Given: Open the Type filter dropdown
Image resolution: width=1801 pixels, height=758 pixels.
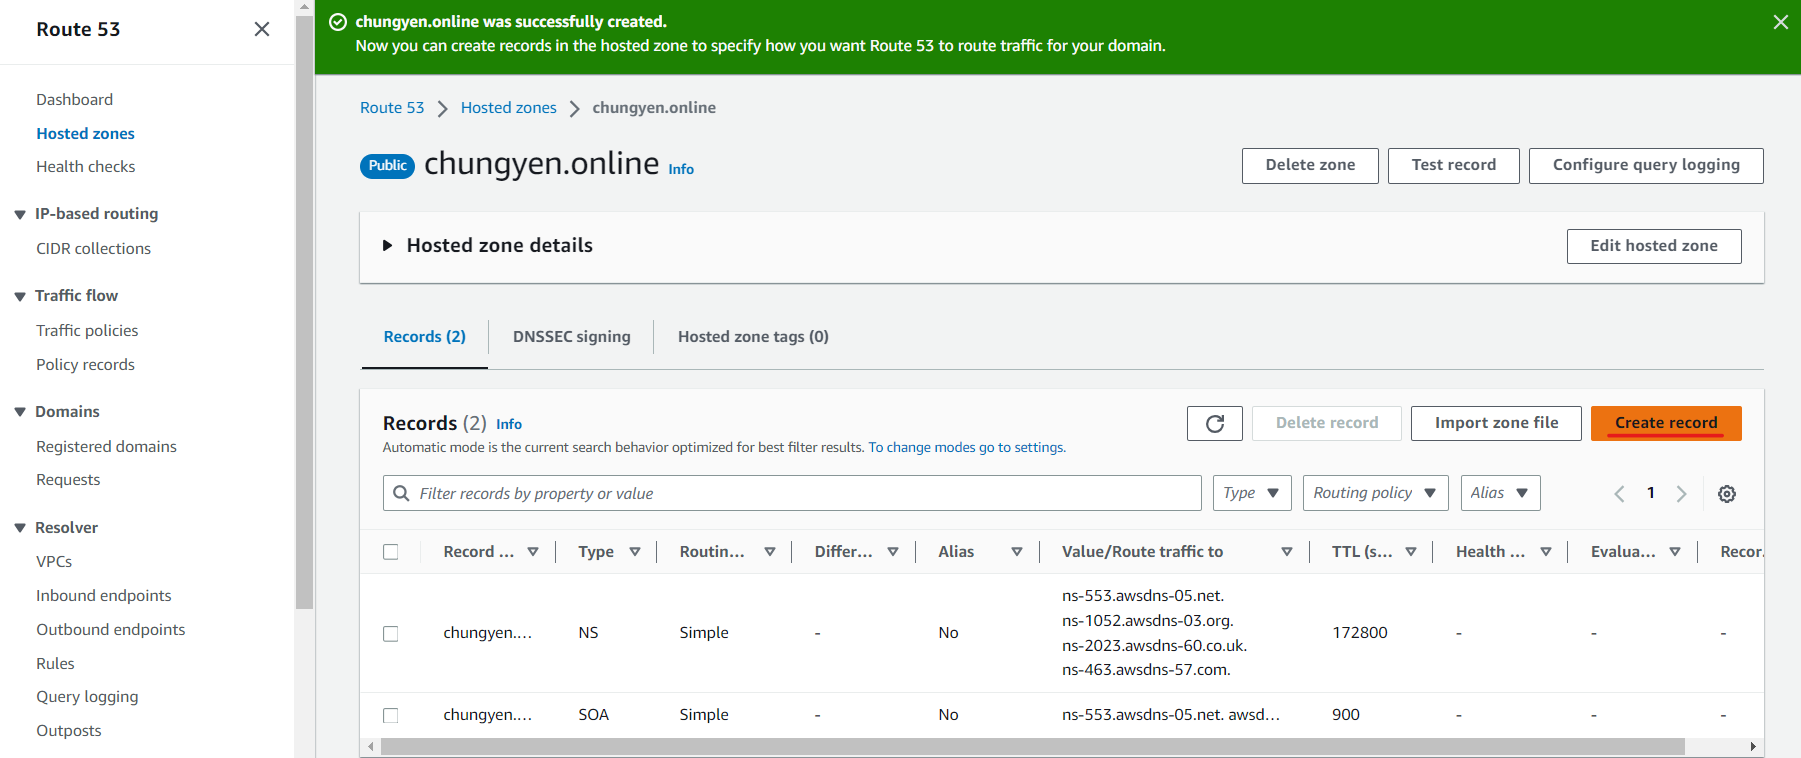Looking at the screenshot, I should (x=1252, y=493).
